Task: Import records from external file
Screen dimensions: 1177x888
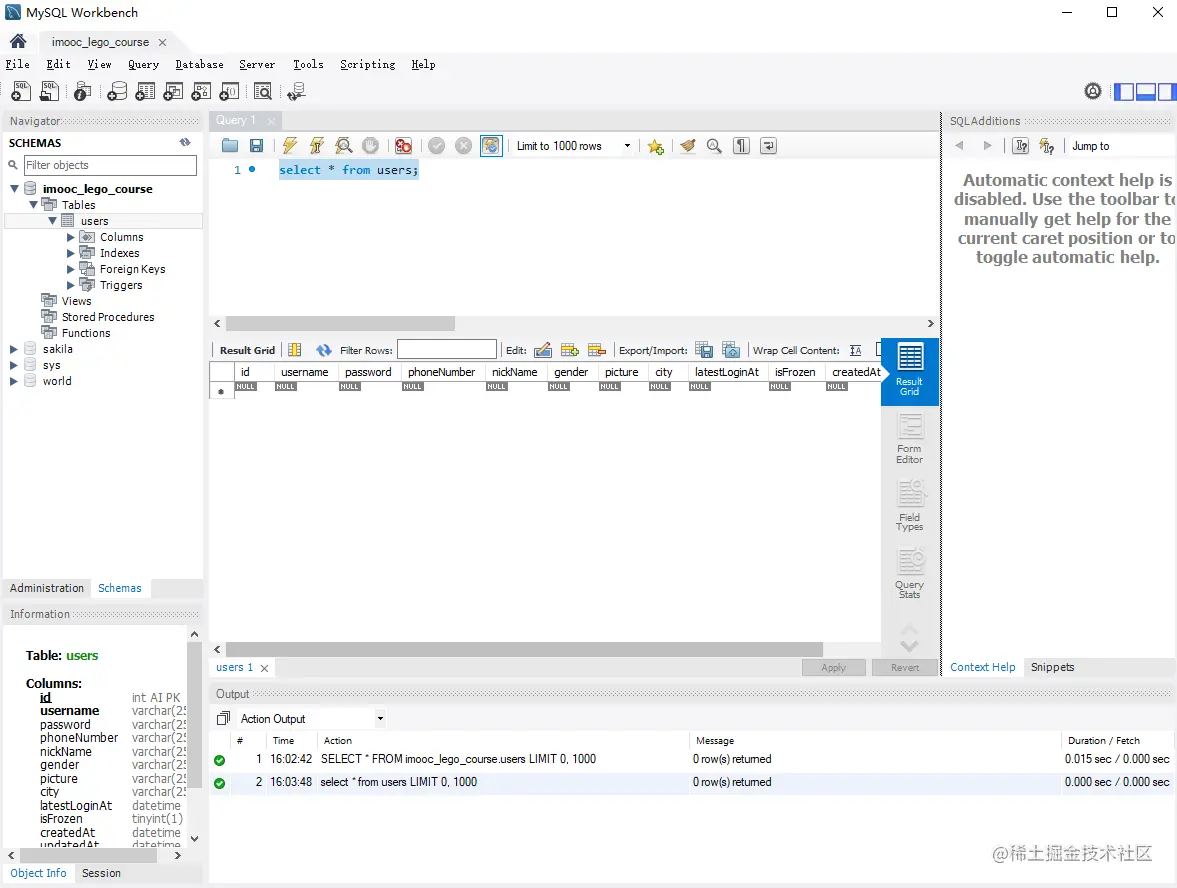Action: pyautogui.click(x=731, y=350)
